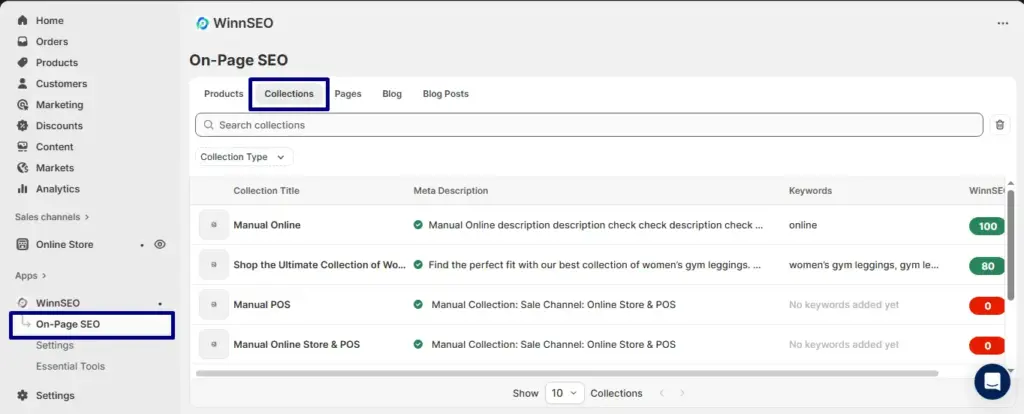Viewport: 1024px width, 414px height.
Task: Open the 'Manual Online' collection title
Action: [x=267, y=225]
